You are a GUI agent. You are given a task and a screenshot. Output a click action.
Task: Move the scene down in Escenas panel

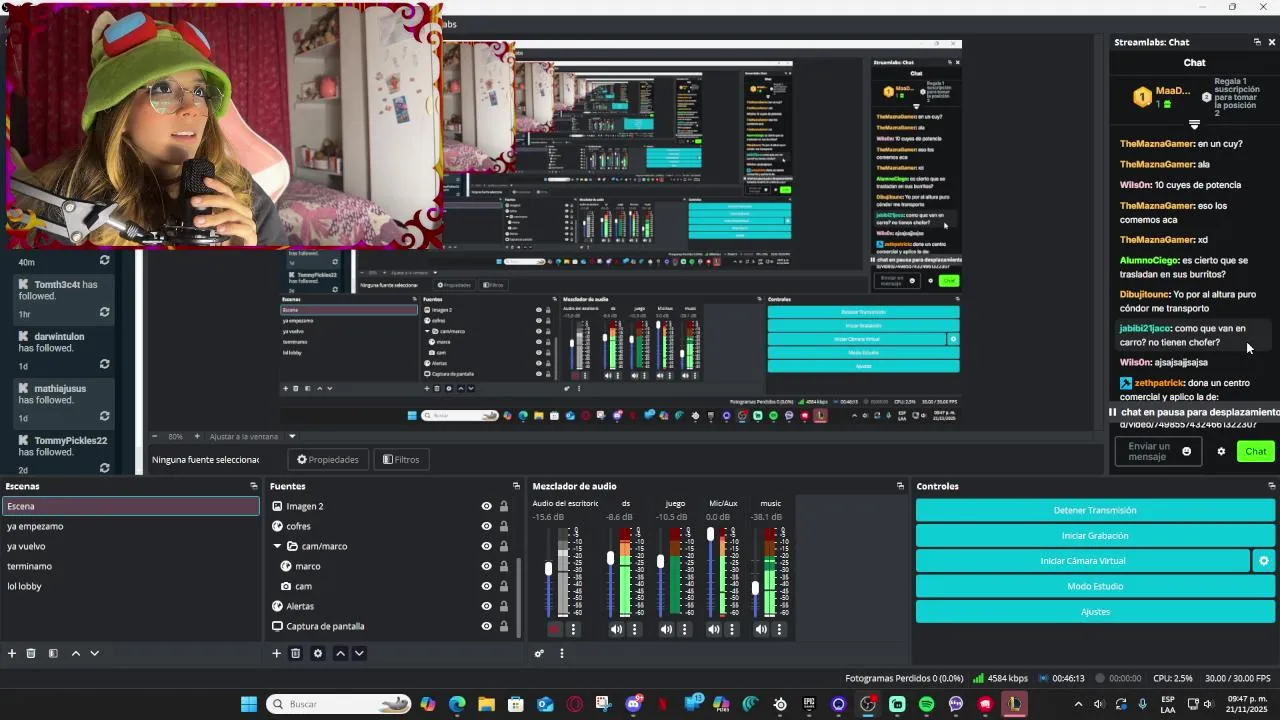tap(95, 653)
